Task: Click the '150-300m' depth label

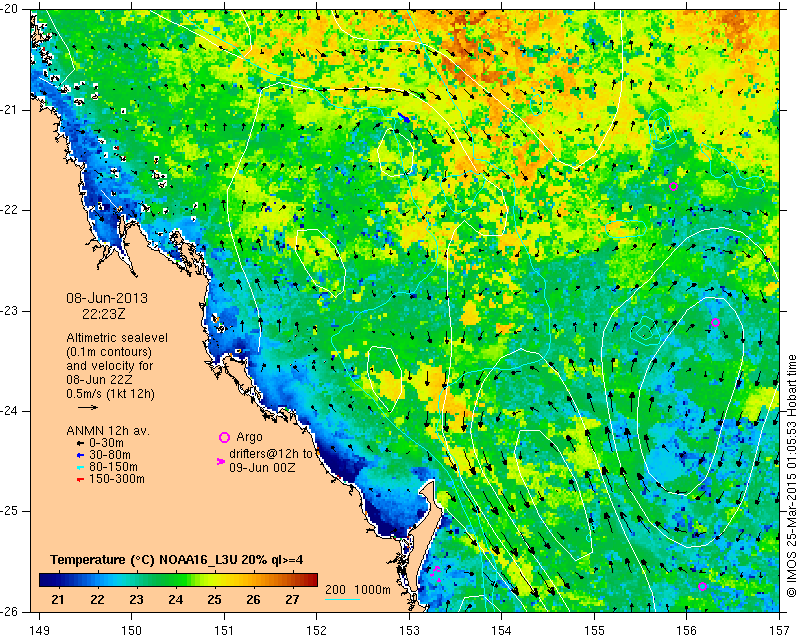Action: [117, 479]
